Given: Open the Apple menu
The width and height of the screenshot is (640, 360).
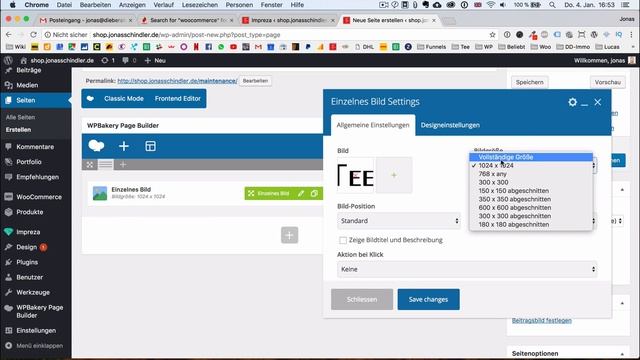Looking at the screenshot, I should (13, 5).
